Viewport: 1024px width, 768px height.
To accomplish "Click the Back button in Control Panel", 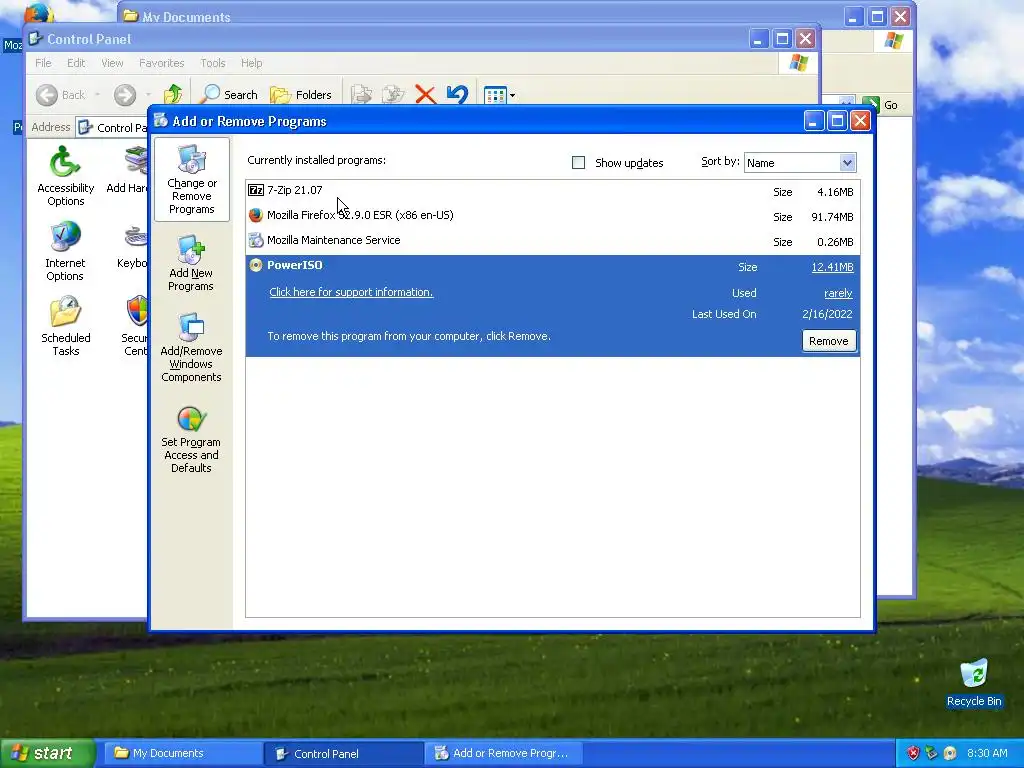I will [61, 95].
